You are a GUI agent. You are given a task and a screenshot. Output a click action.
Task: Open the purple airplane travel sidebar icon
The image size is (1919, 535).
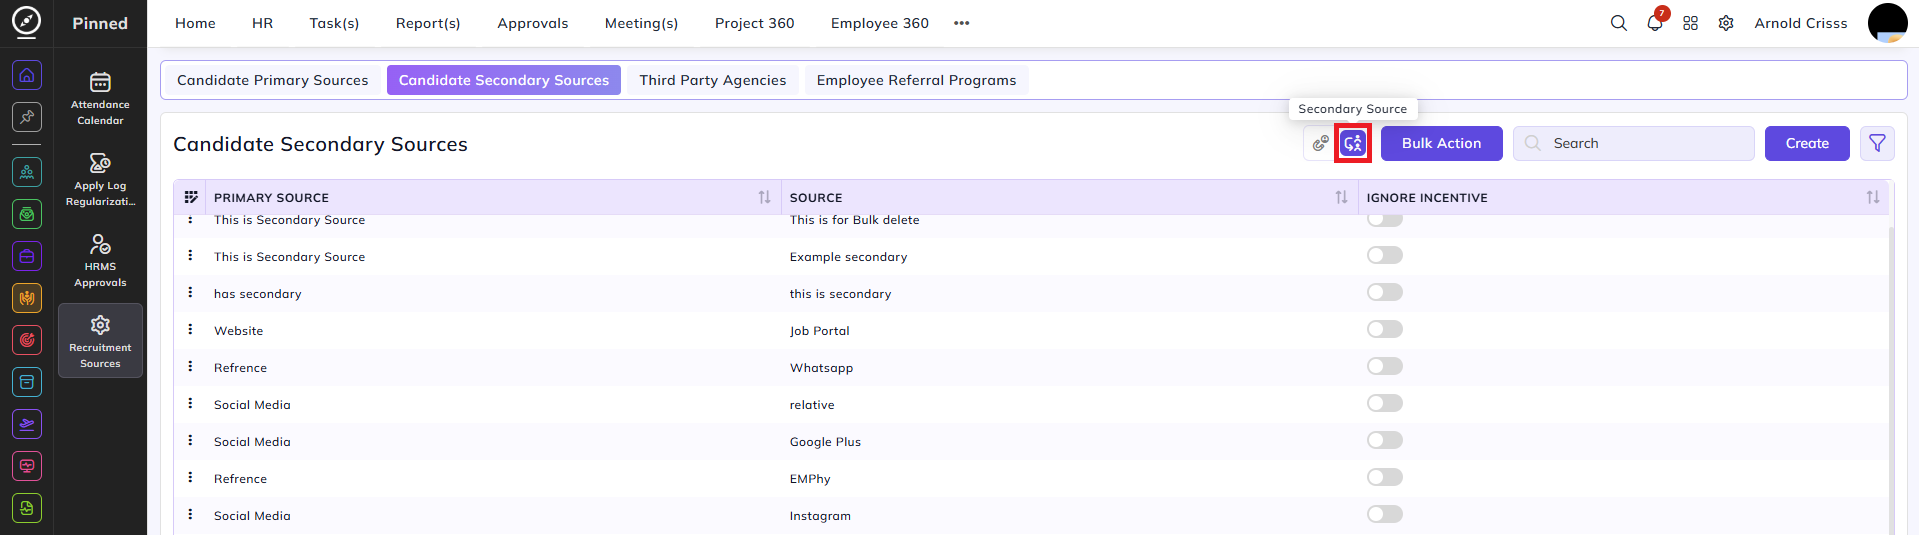[27, 424]
